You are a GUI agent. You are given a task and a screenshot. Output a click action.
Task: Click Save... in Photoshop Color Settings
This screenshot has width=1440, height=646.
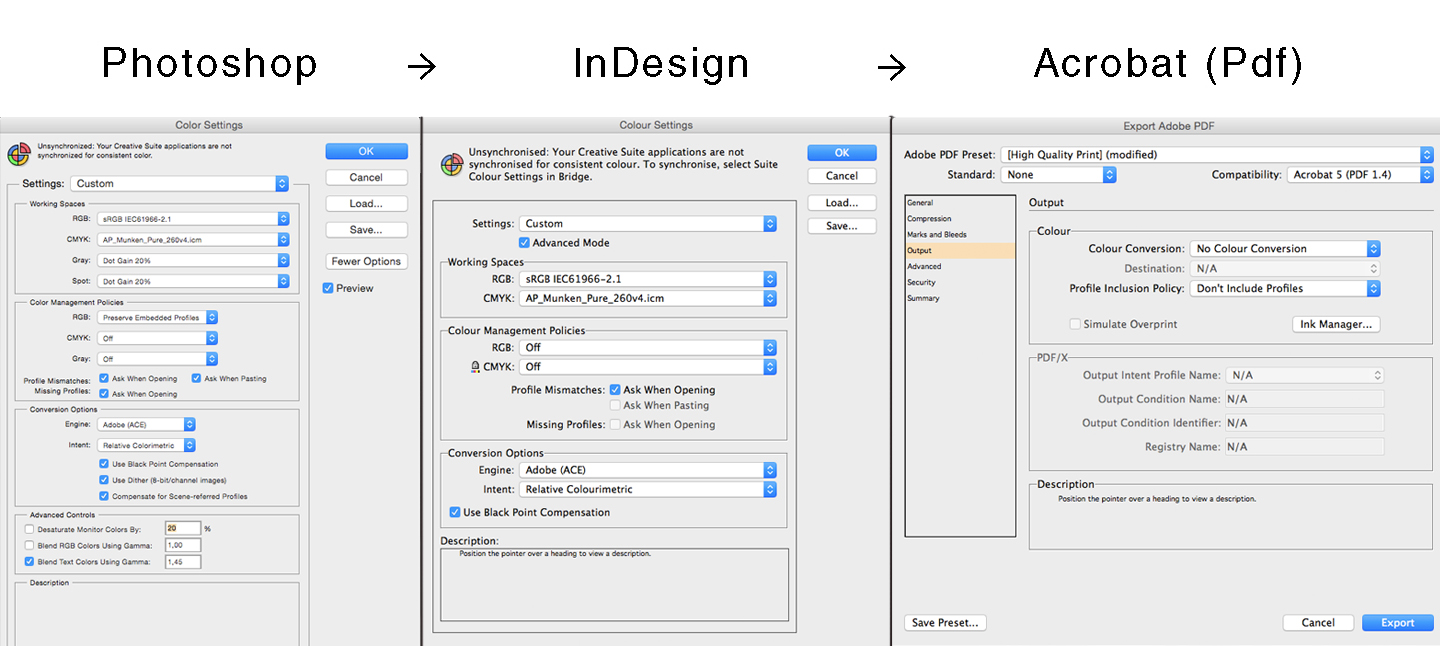[x=366, y=229]
